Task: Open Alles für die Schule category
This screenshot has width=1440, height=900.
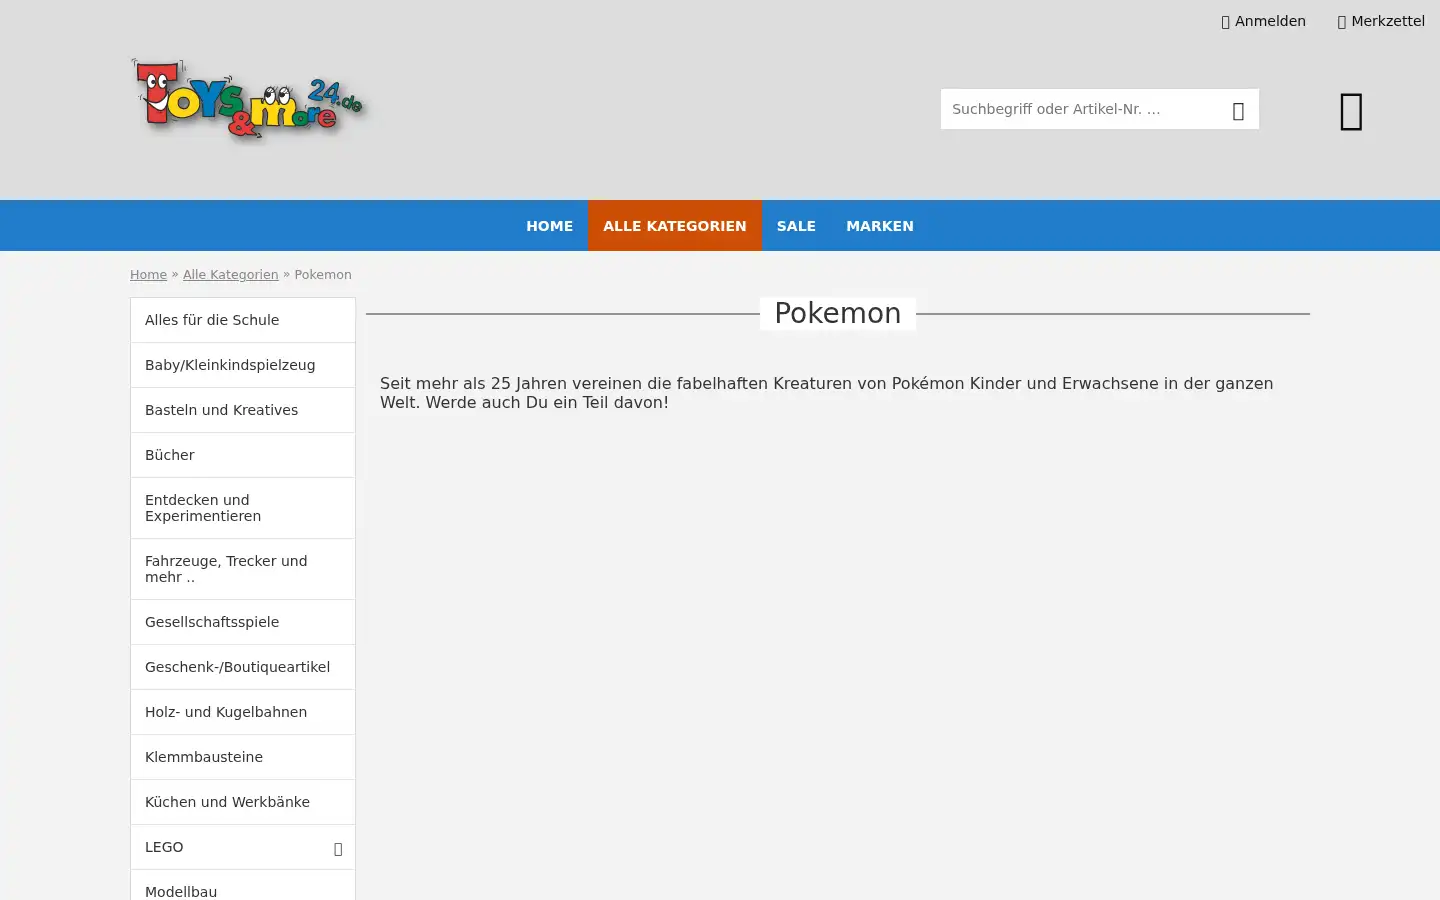Action: [x=242, y=320]
